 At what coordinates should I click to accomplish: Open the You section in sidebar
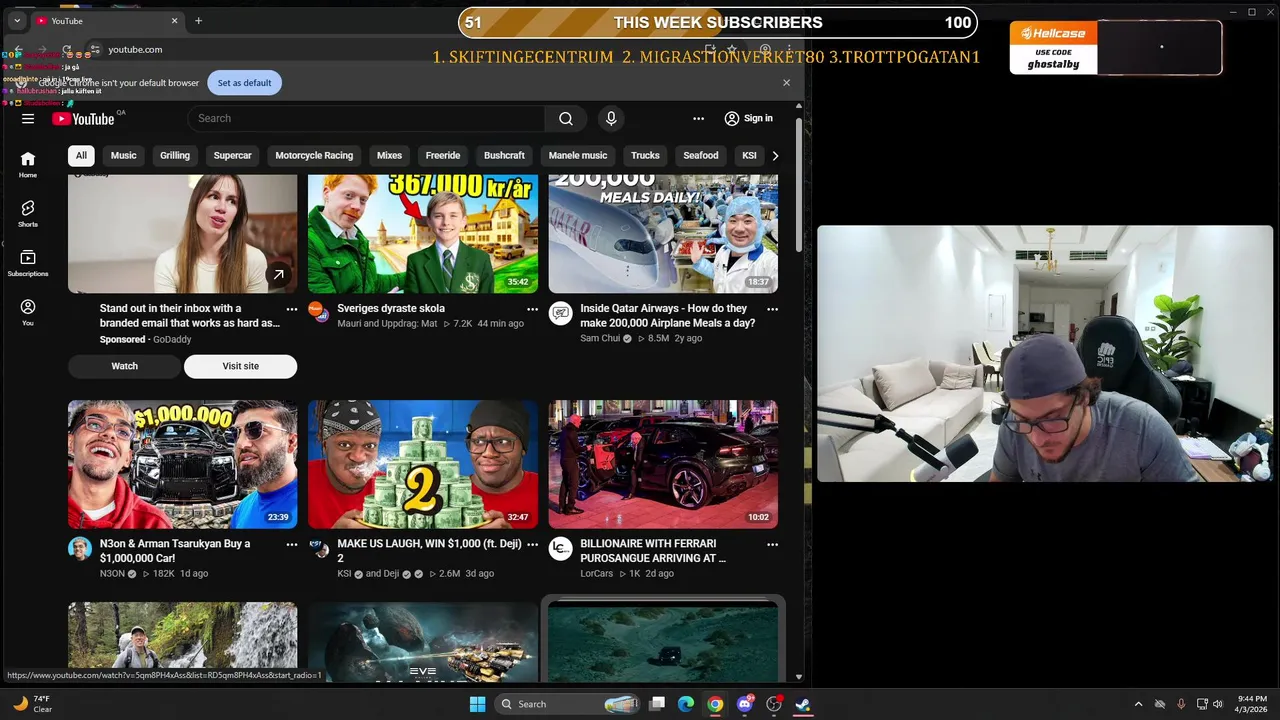click(x=28, y=312)
